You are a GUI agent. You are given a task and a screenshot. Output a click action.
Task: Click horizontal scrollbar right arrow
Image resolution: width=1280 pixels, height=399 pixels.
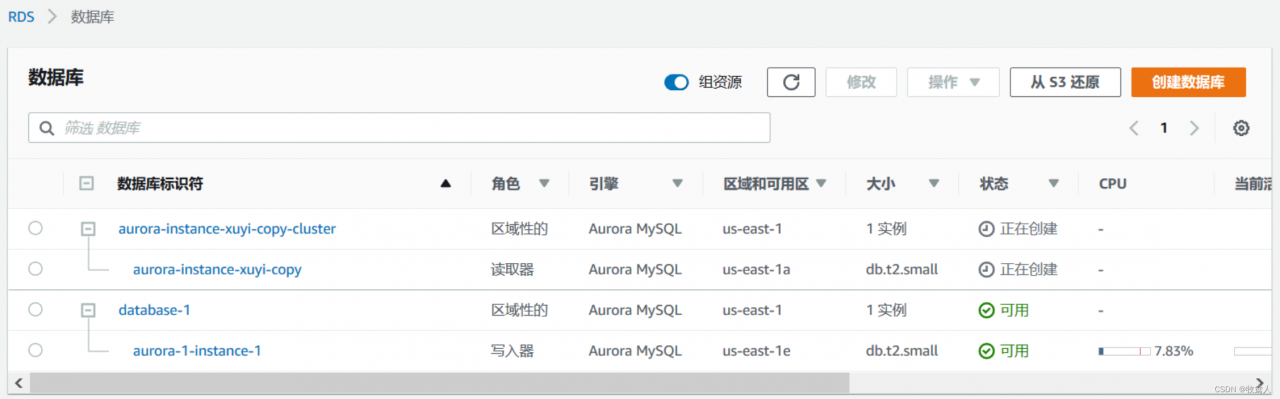1262,383
